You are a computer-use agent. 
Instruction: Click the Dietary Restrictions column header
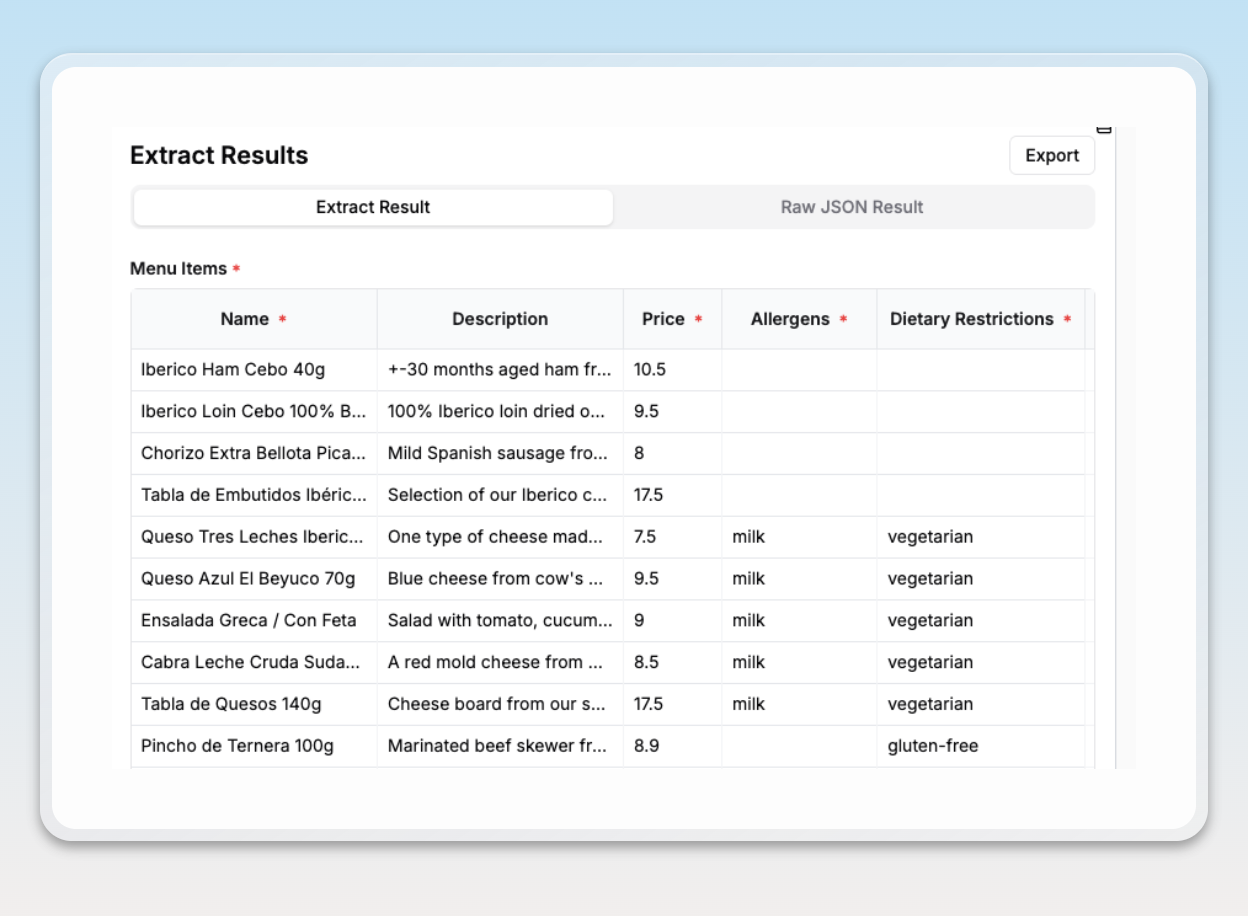coord(972,319)
